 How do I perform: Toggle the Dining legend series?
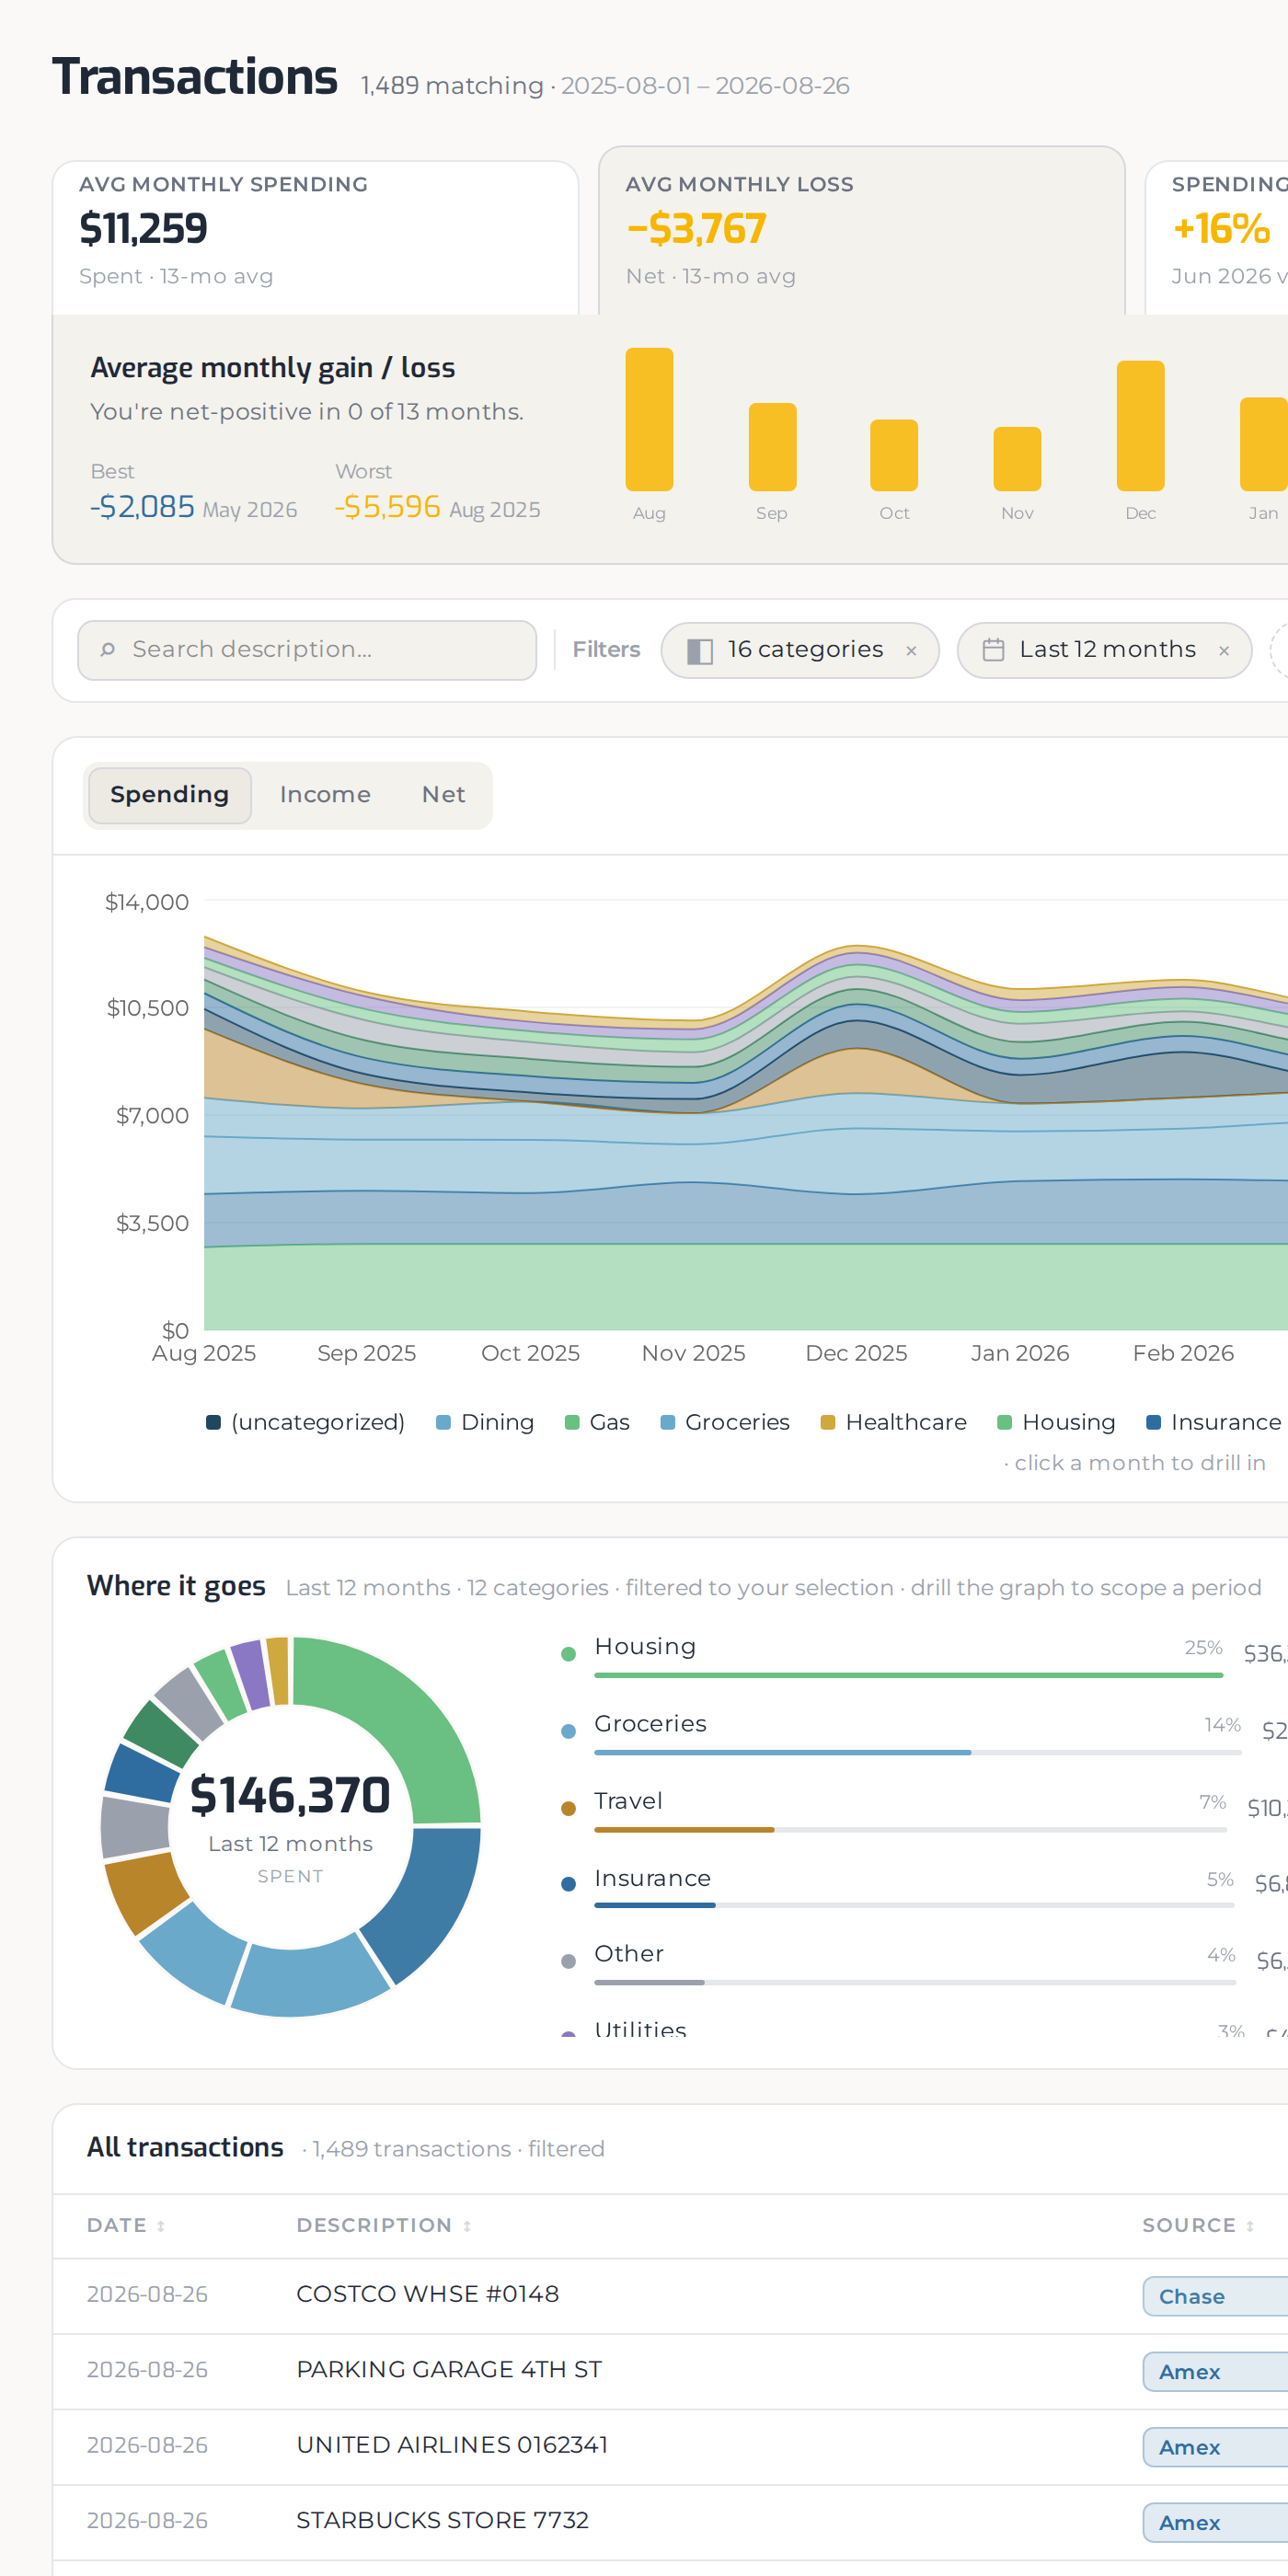coord(485,1422)
